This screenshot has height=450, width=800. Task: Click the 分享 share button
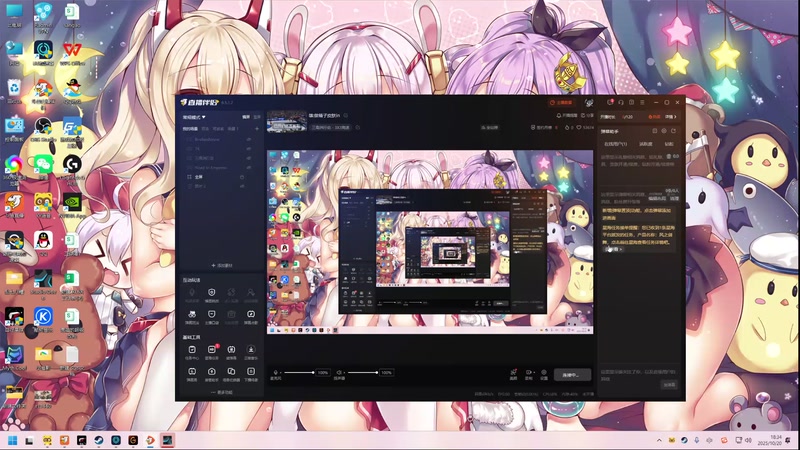587,116
